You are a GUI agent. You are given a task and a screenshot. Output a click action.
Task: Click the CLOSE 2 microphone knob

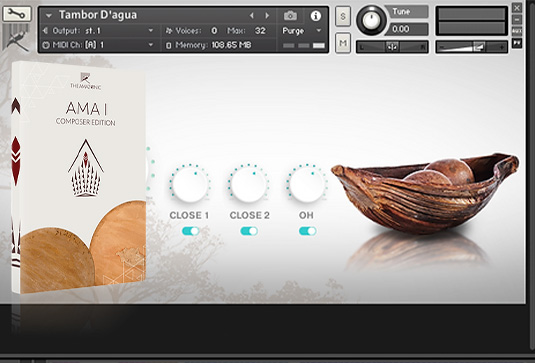pyautogui.click(x=249, y=185)
